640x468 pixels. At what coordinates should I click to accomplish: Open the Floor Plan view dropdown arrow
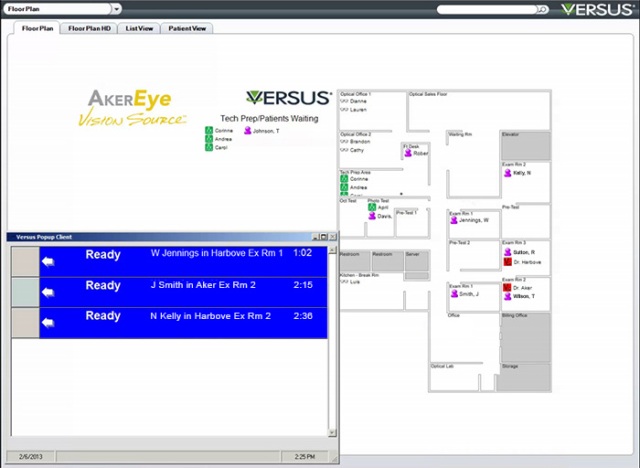tap(117, 9)
